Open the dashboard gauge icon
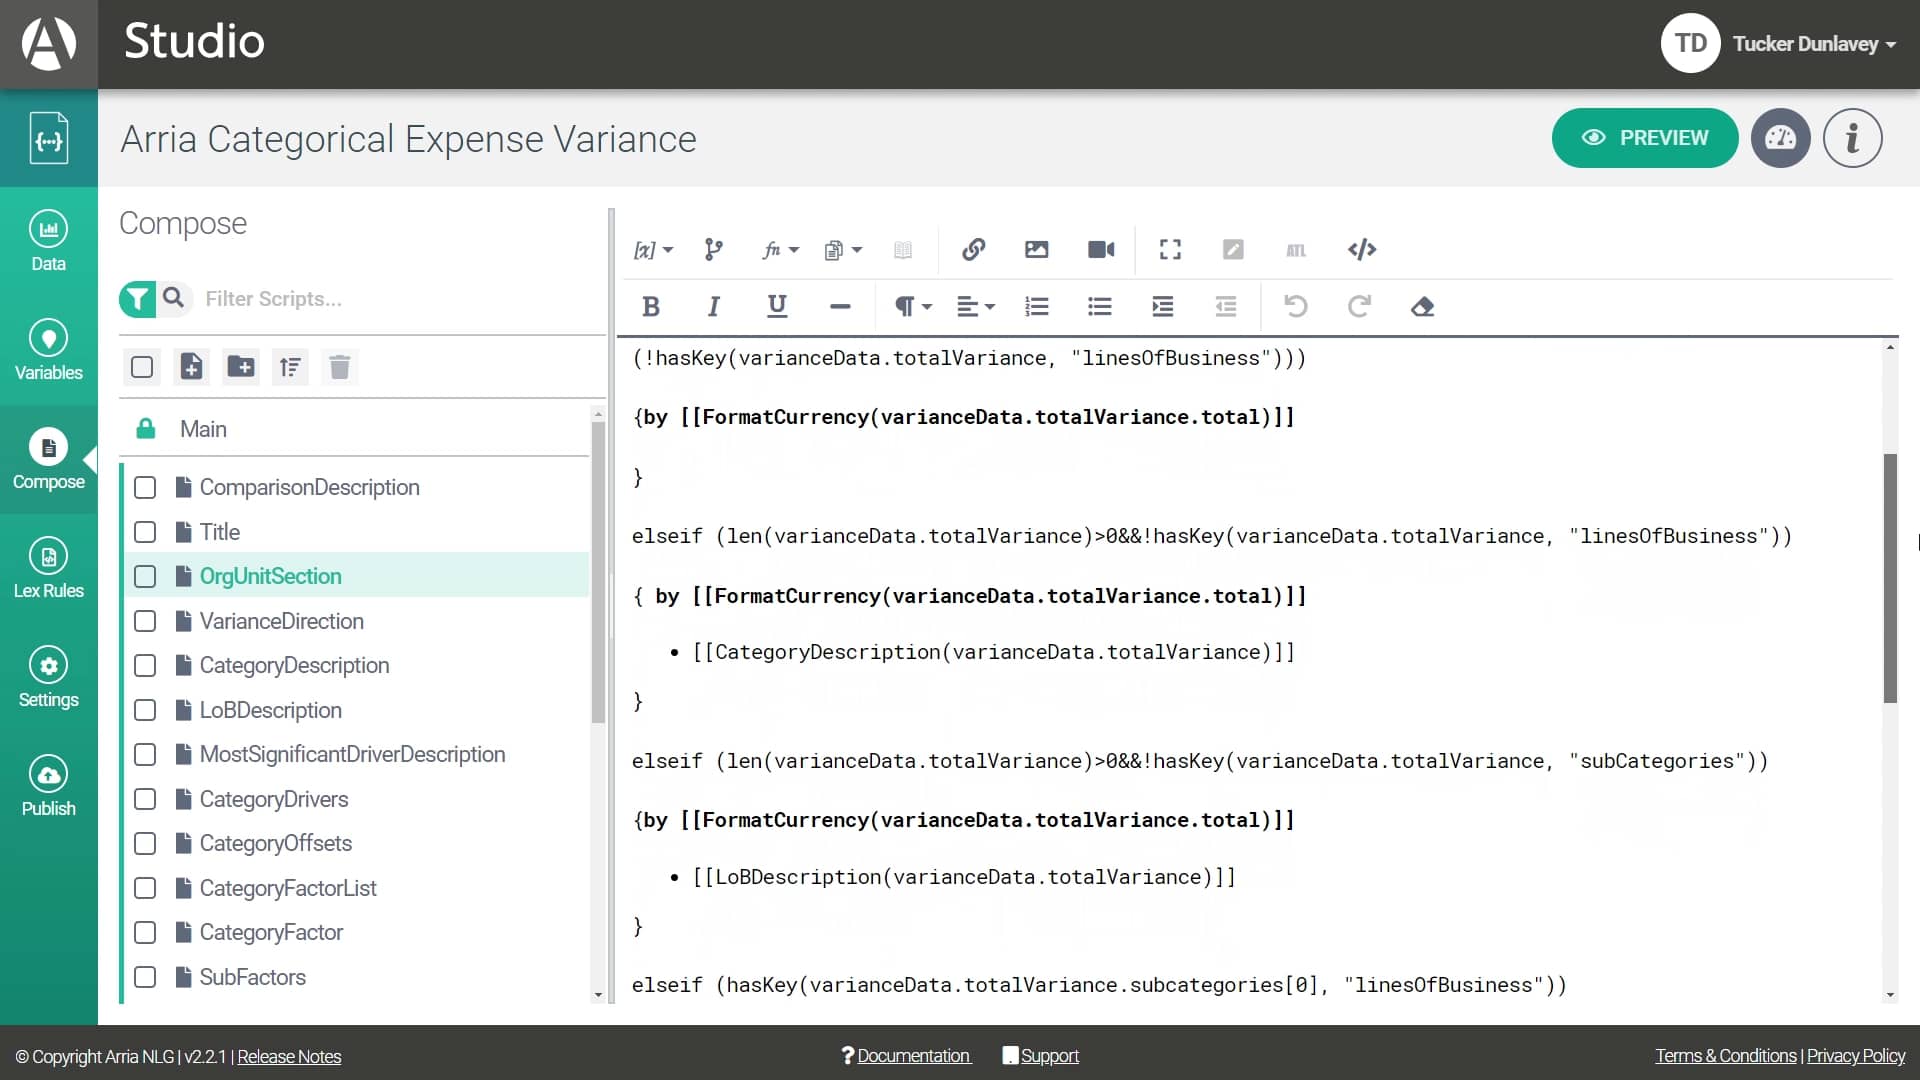The height and width of the screenshot is (1080, 1920). tap(1780, 138)
